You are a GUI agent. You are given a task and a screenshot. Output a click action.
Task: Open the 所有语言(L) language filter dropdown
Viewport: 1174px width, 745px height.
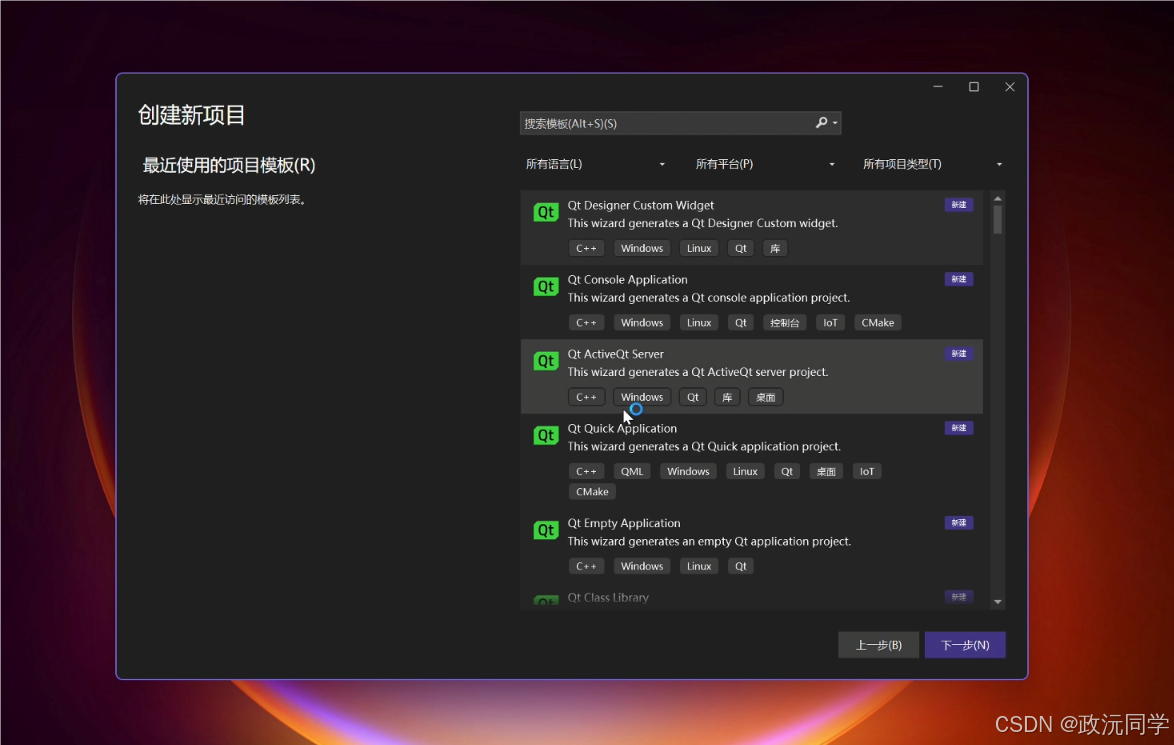point(595,164)
